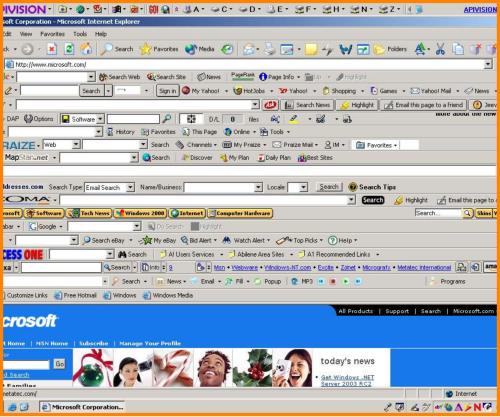Screen dimensions: 500x417
Task: Open Media globe button
Action: 199,49
